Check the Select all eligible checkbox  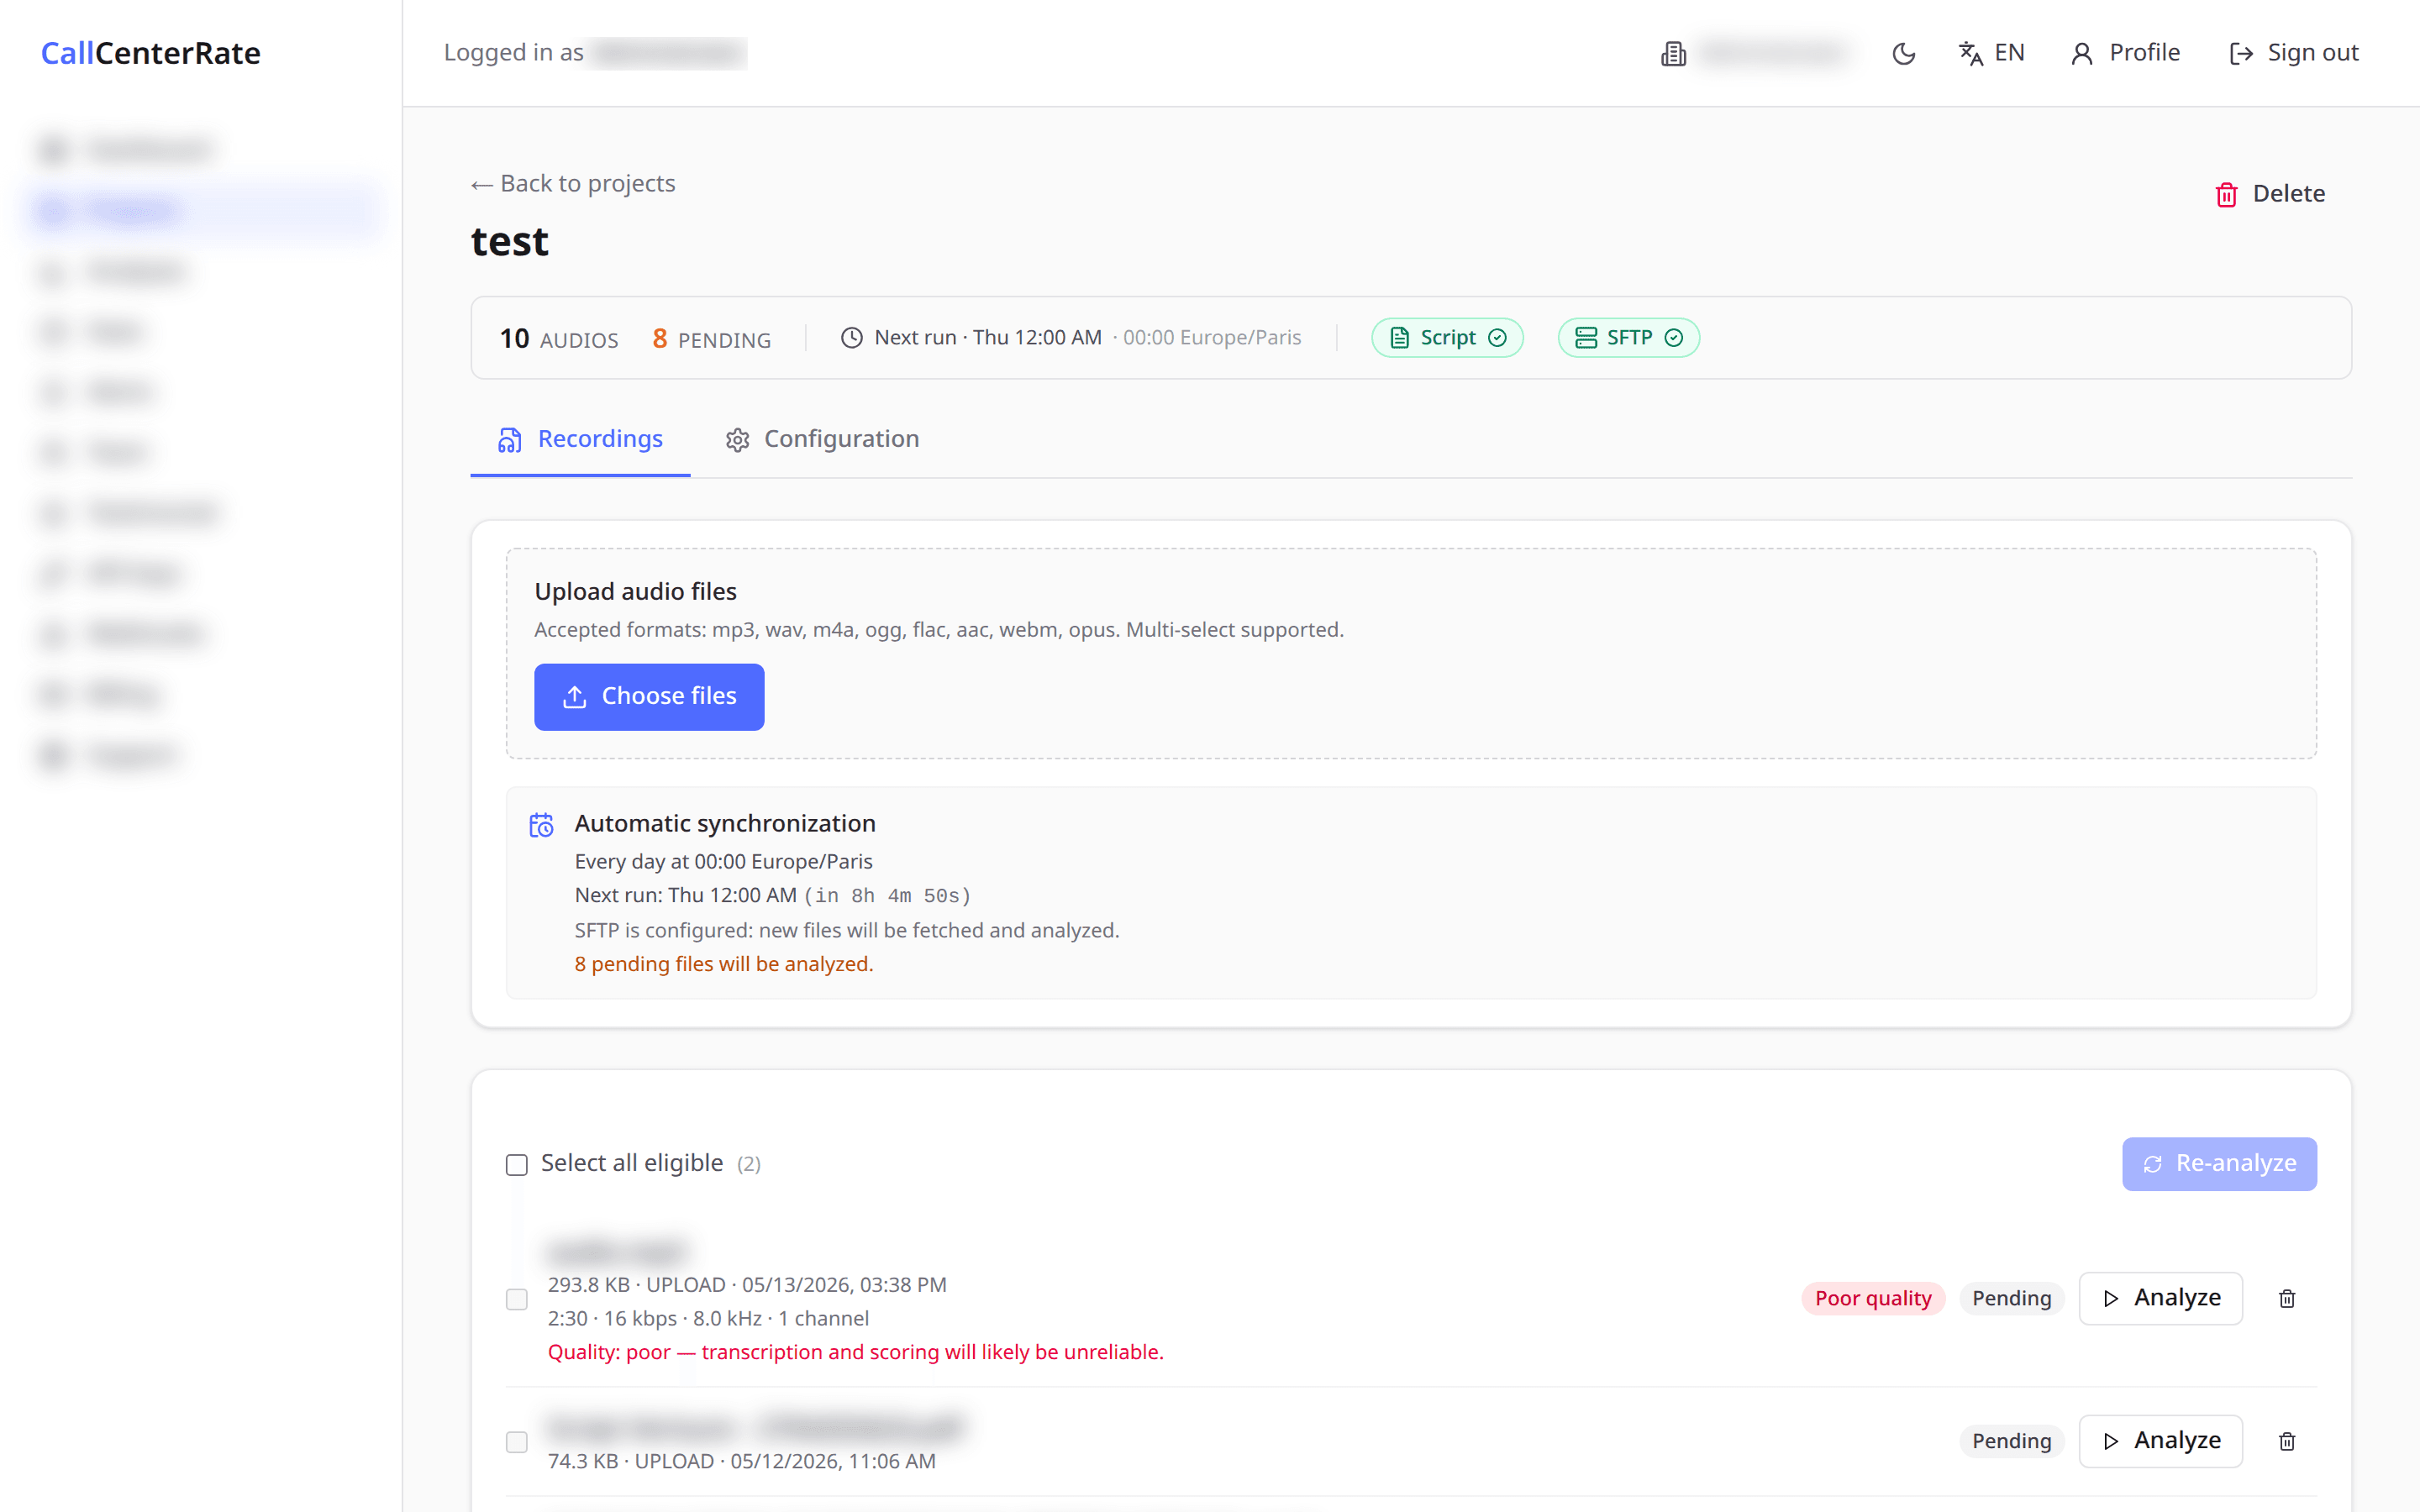516,1164
